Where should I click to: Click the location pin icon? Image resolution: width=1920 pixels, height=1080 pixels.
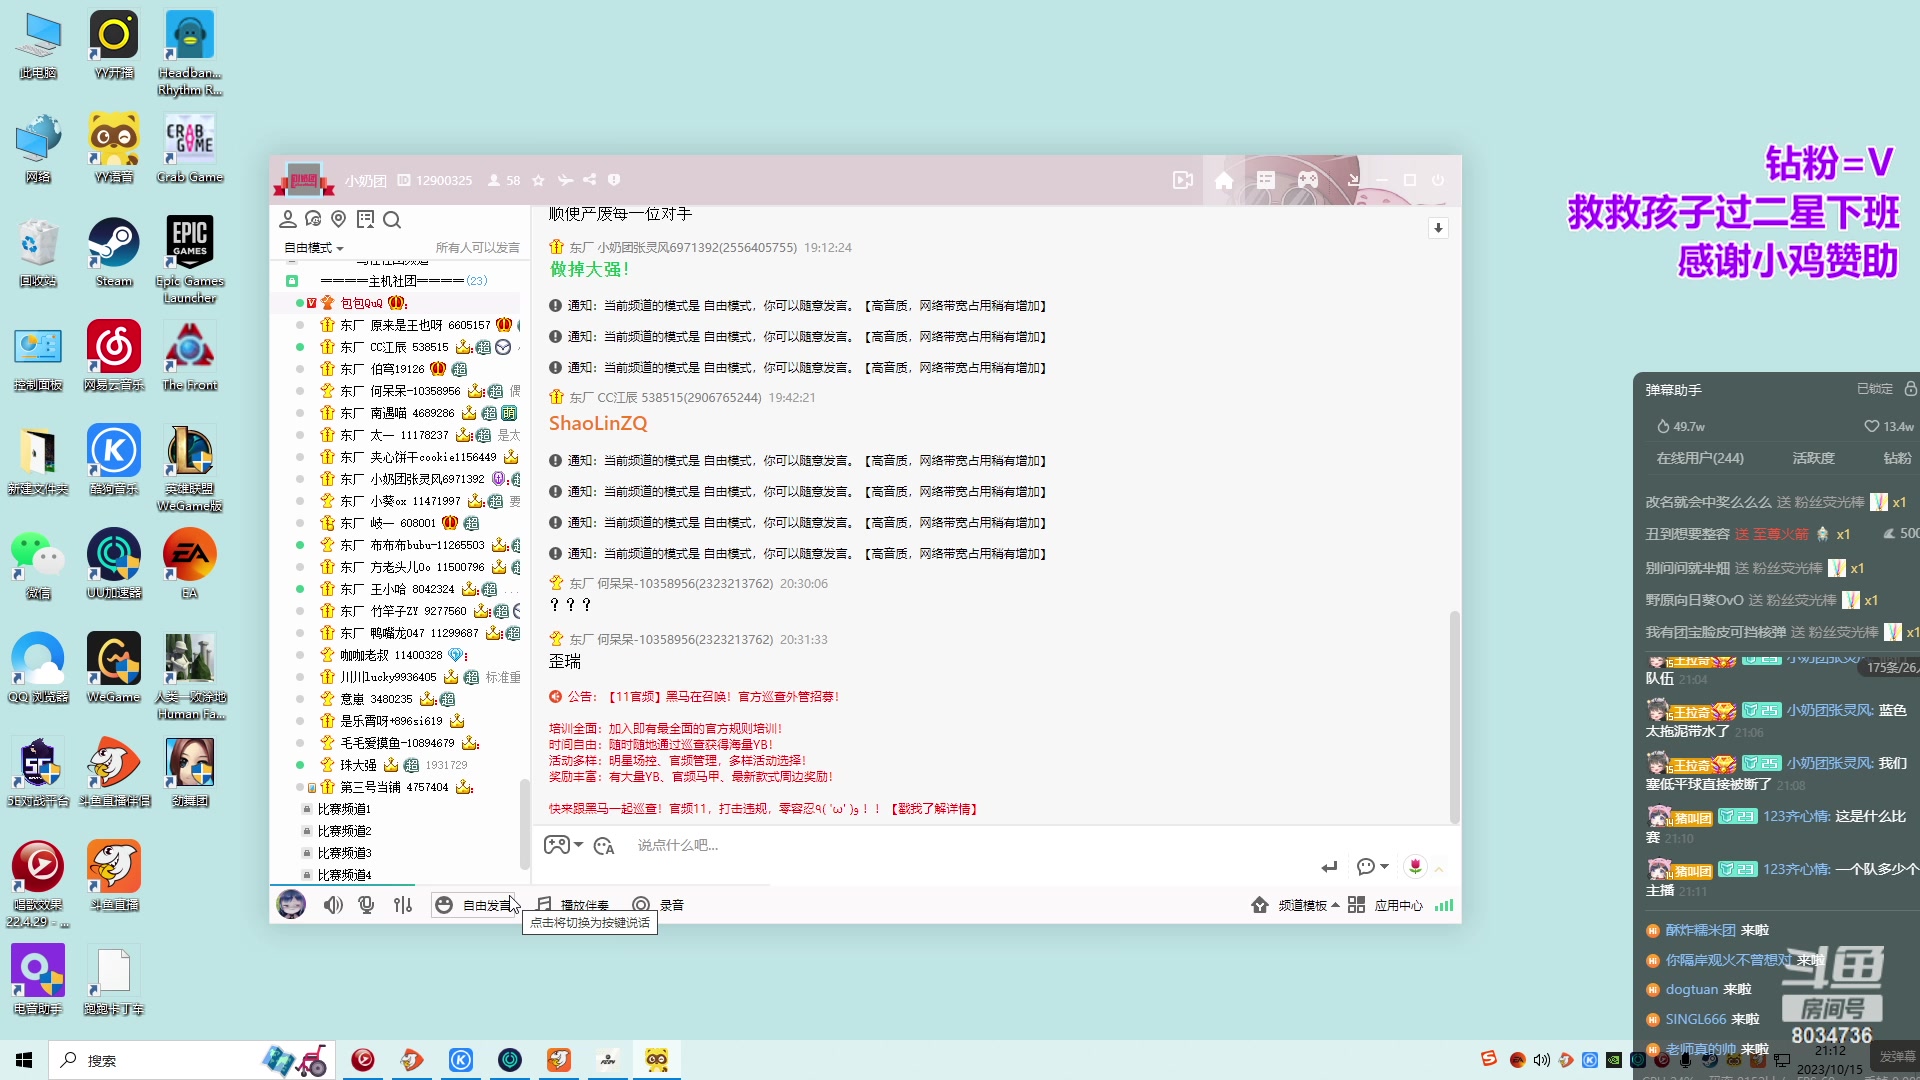(x=339, y=219)
